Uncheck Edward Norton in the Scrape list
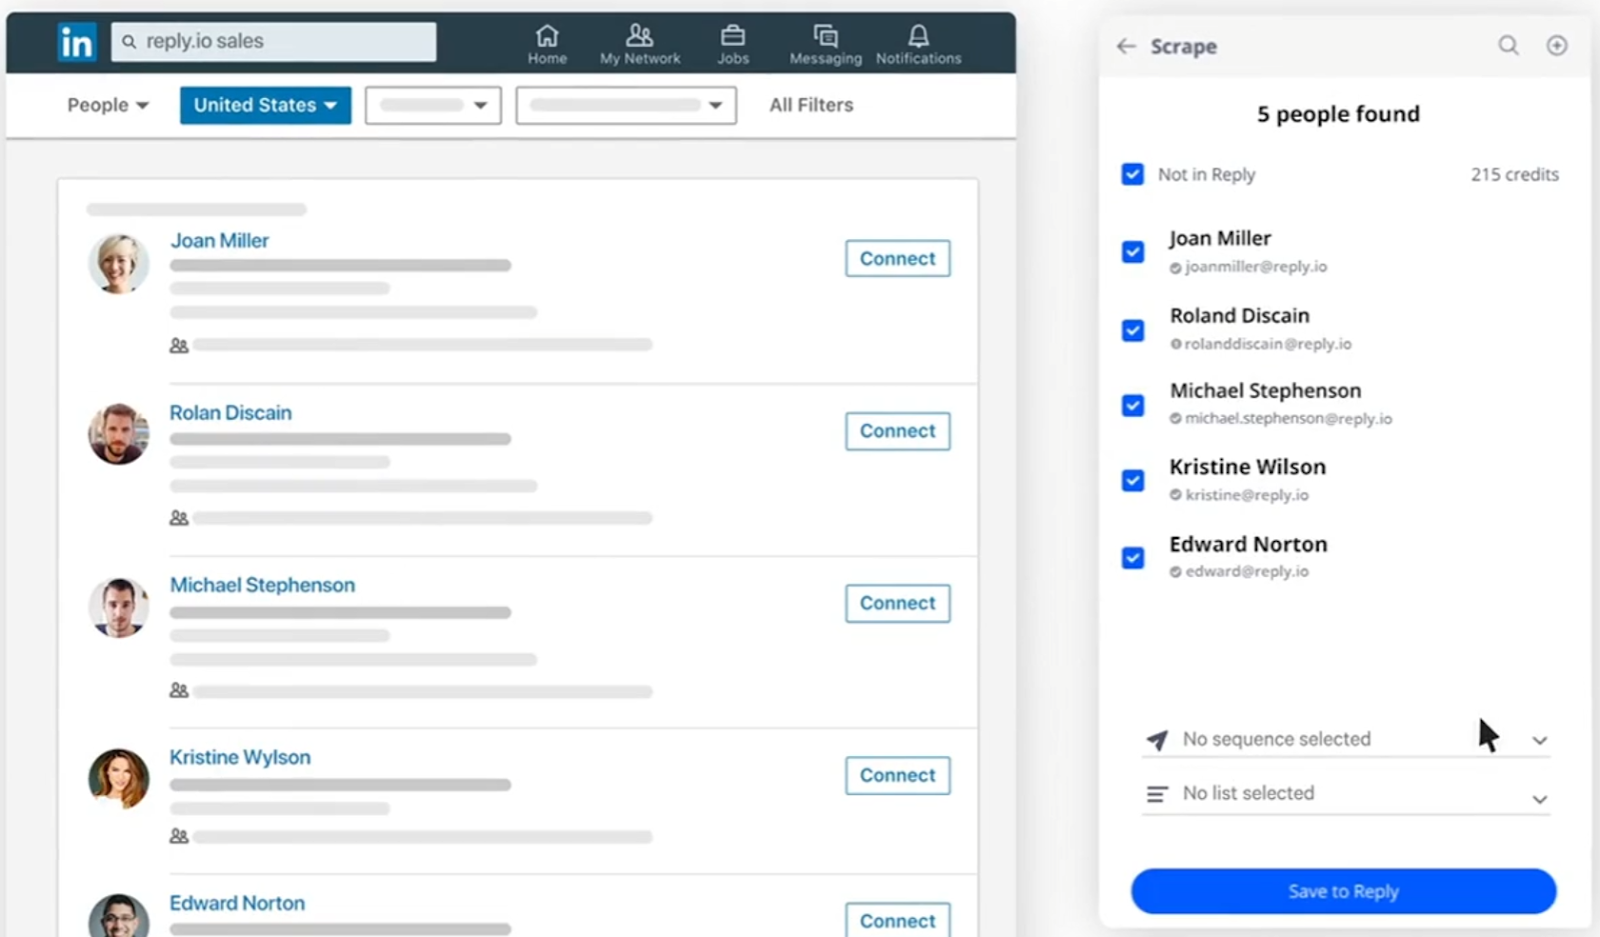The width and height of the screenshot is (1600, 937). pyautogui.click(x=1132, y=558)
